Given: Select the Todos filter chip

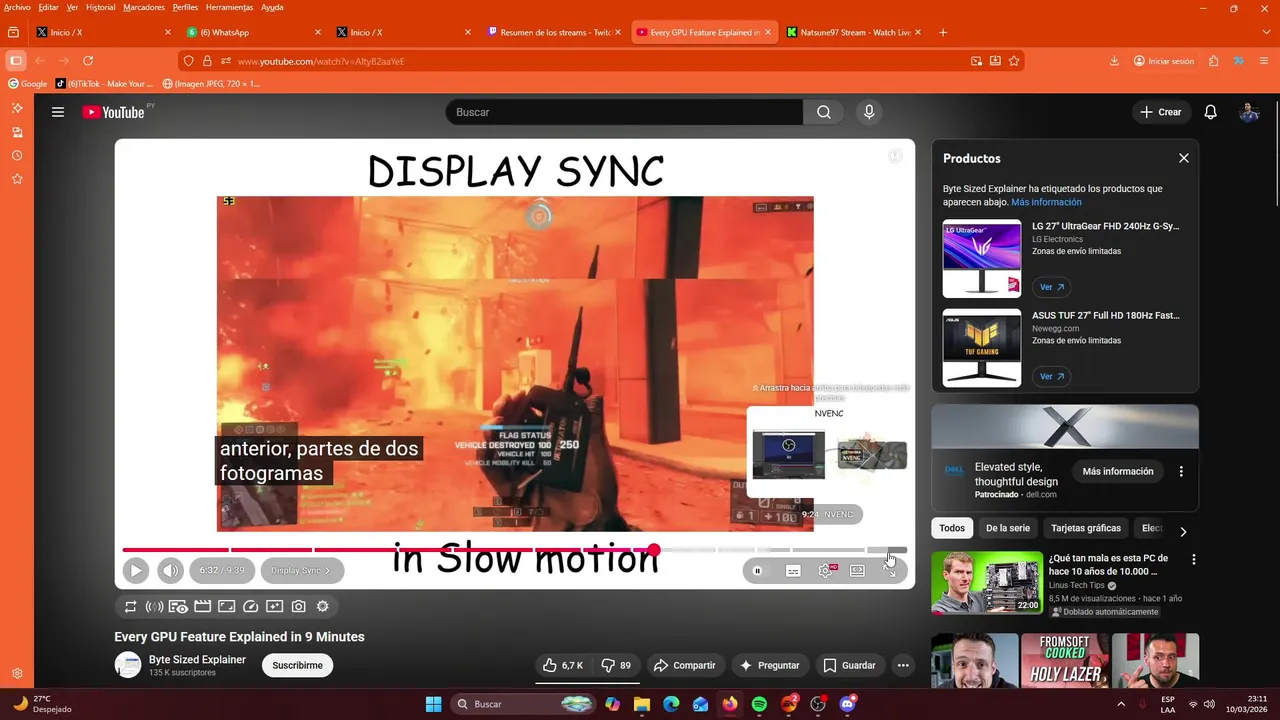Looking at the screenshot, I should point(952,528).
